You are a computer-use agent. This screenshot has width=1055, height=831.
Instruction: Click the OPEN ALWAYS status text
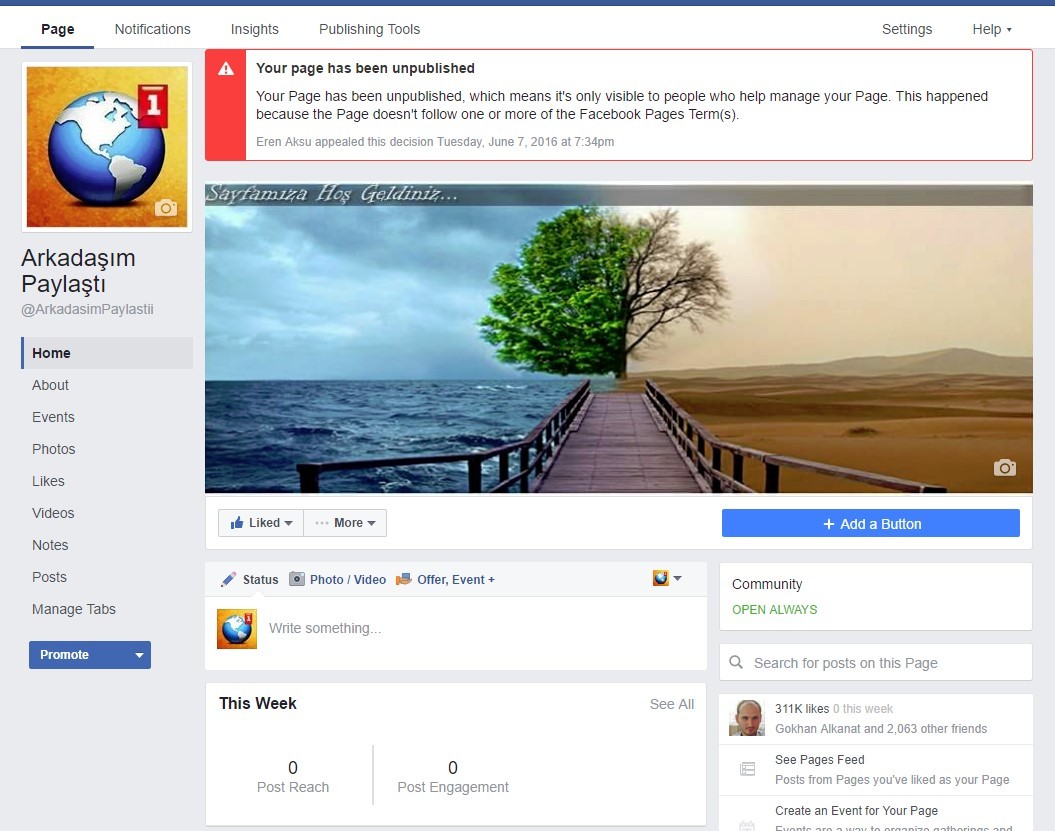(x=774, y=610)
